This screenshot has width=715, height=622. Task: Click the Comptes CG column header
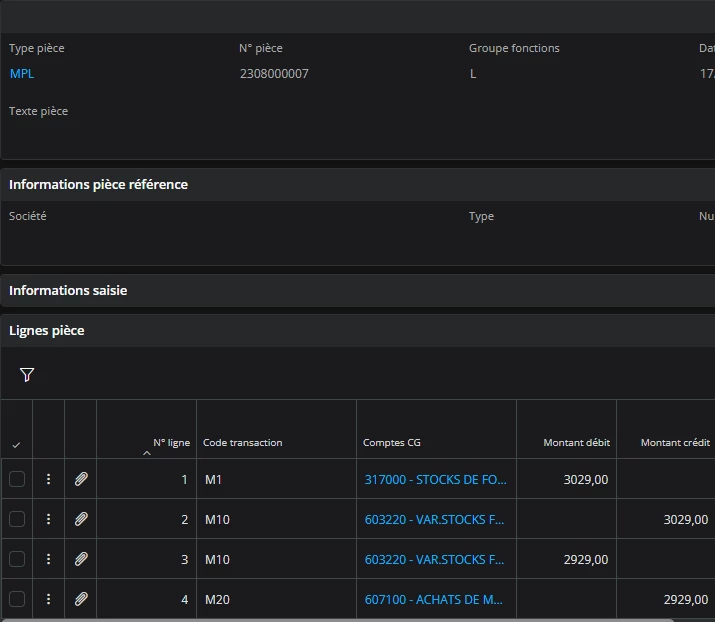click(391, 442)
